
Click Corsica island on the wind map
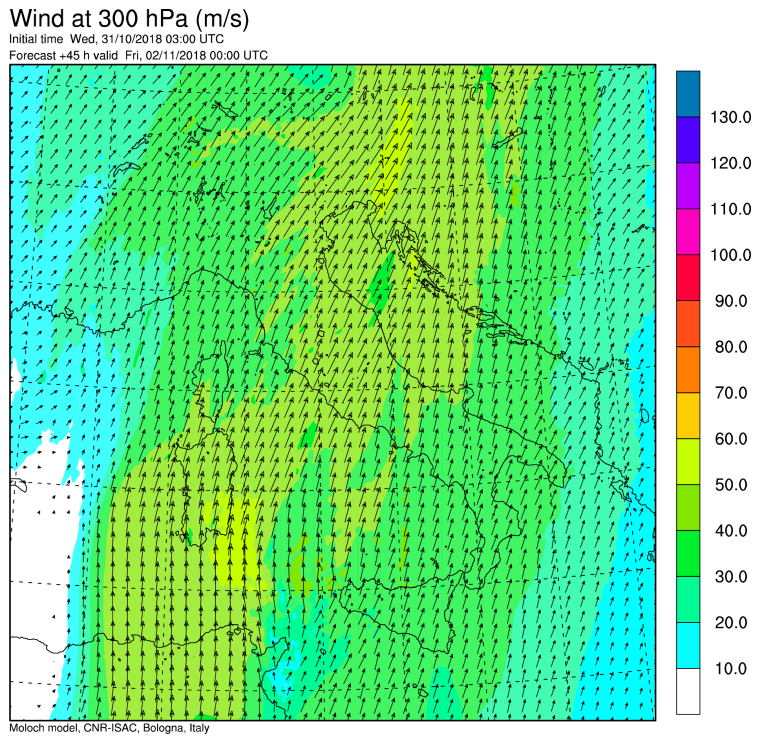(211, 380)
